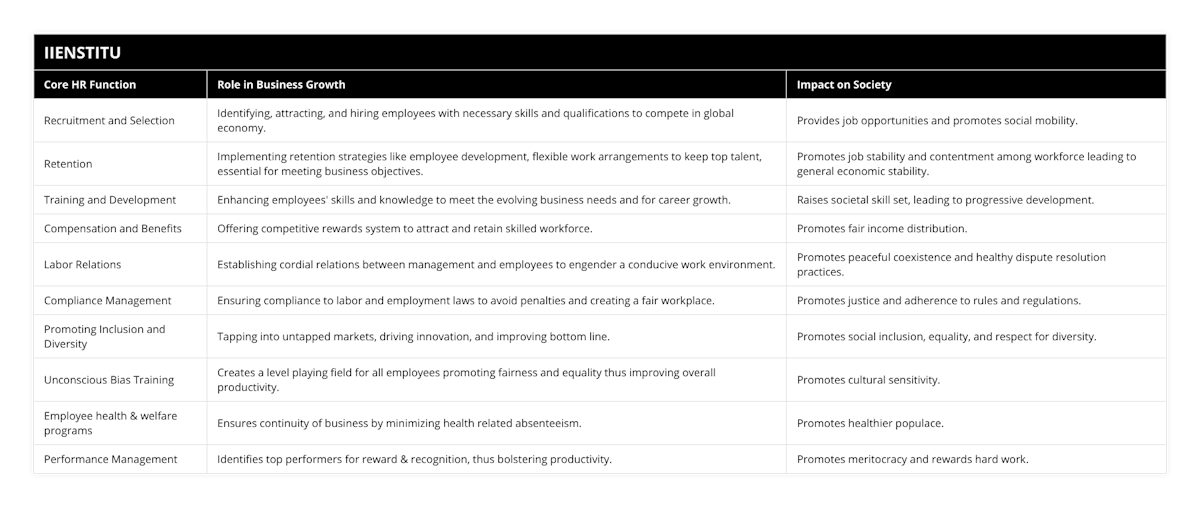Select the Core HR Function column header
This screenshot has width=1200, height=507.
pyautogui.click(x=90, y=85)
